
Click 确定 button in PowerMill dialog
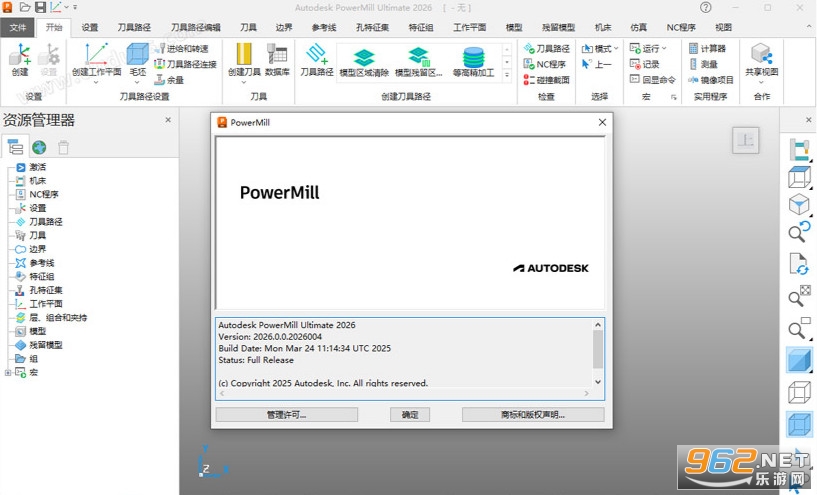pyautogui.click(x=410, y=415)
